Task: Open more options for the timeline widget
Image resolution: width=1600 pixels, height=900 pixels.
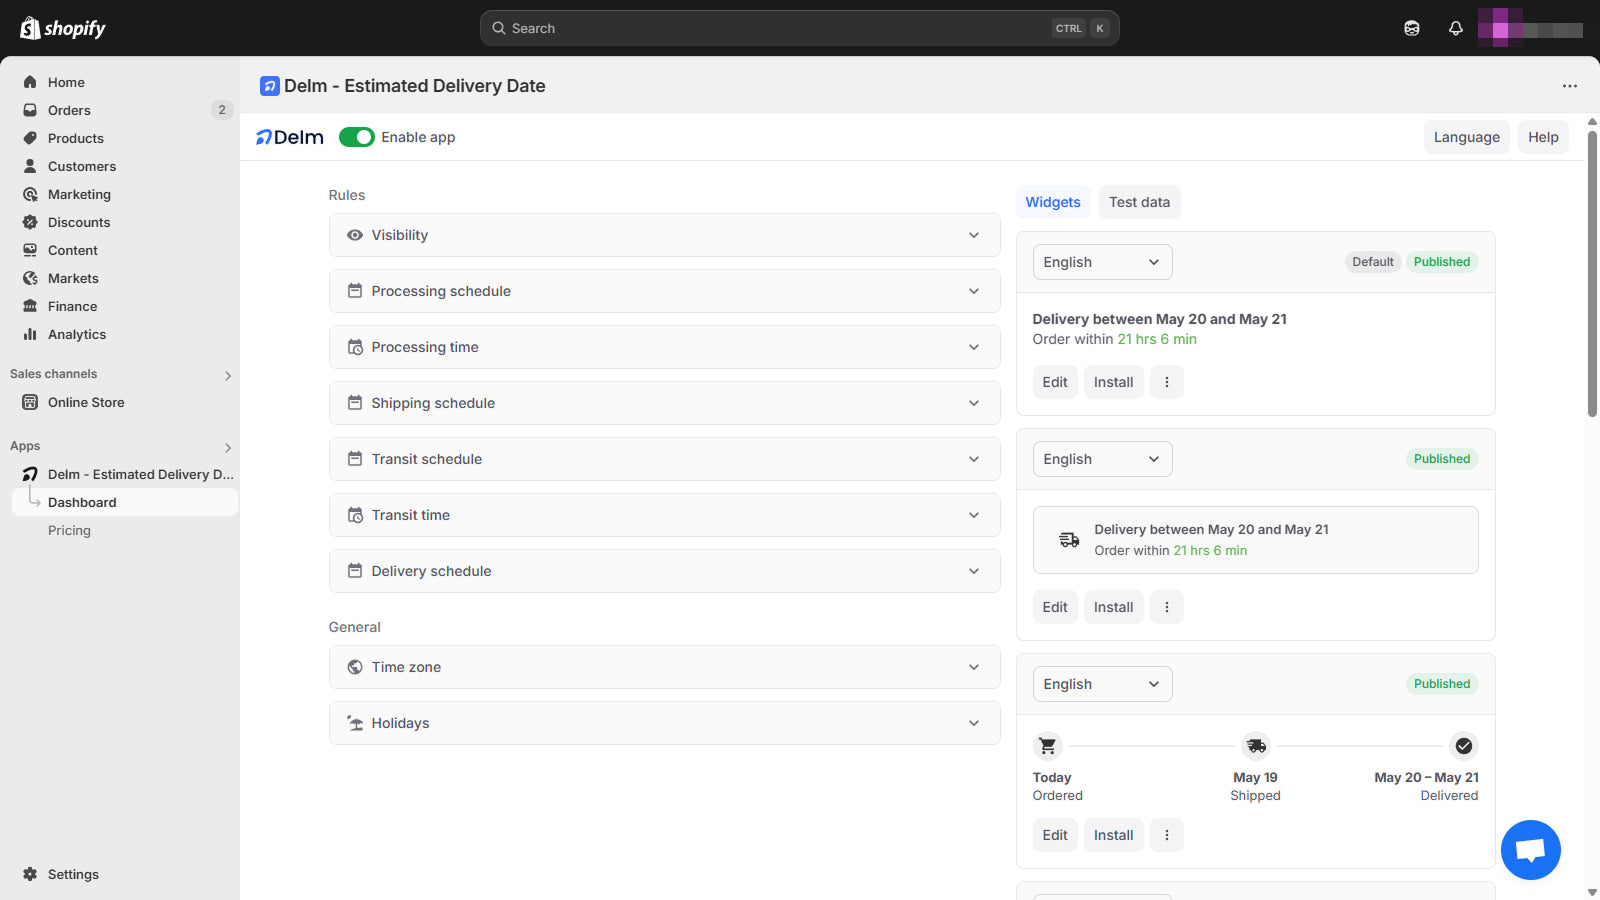Action: point(1167,835)
